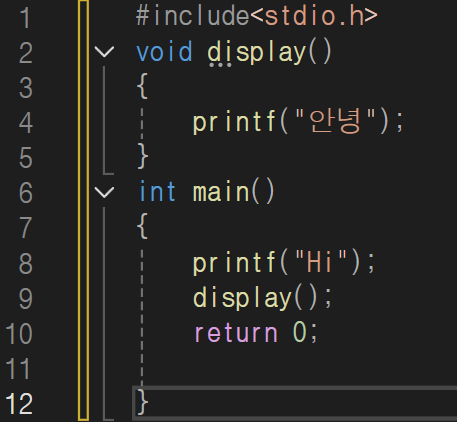This screenshot has height=422, width=457.
Task: Select line number 7 in gutter
Action: pyautogui.click(x=26, y=228)
